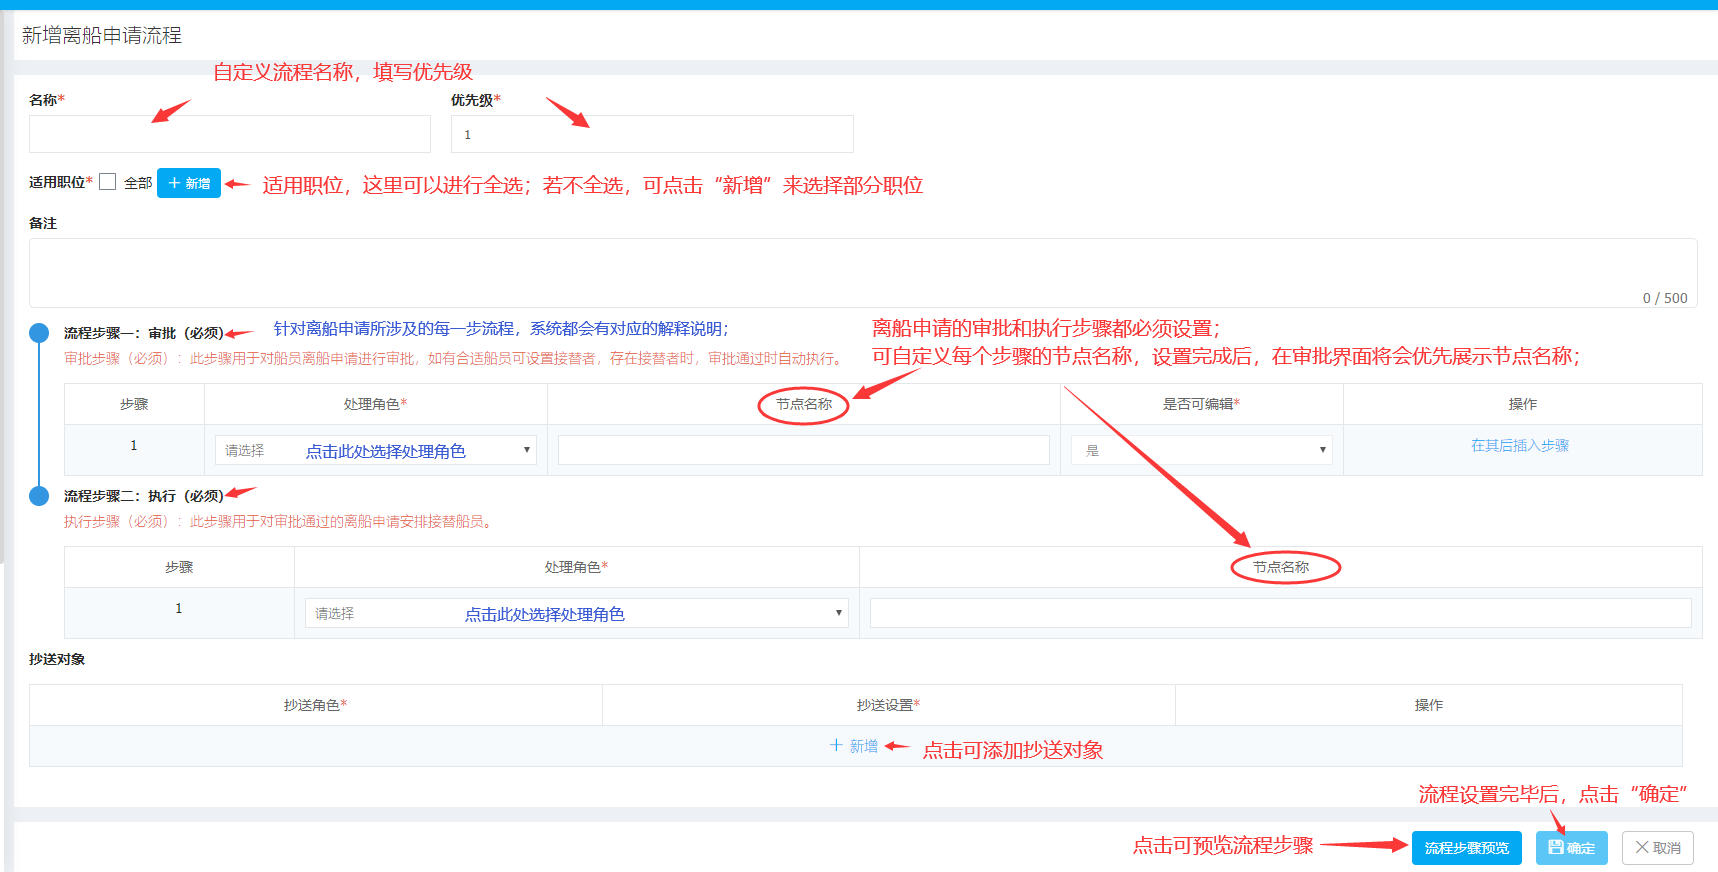
Task: Click the 抄送设置 column header
Action: (x=889, y=705)
